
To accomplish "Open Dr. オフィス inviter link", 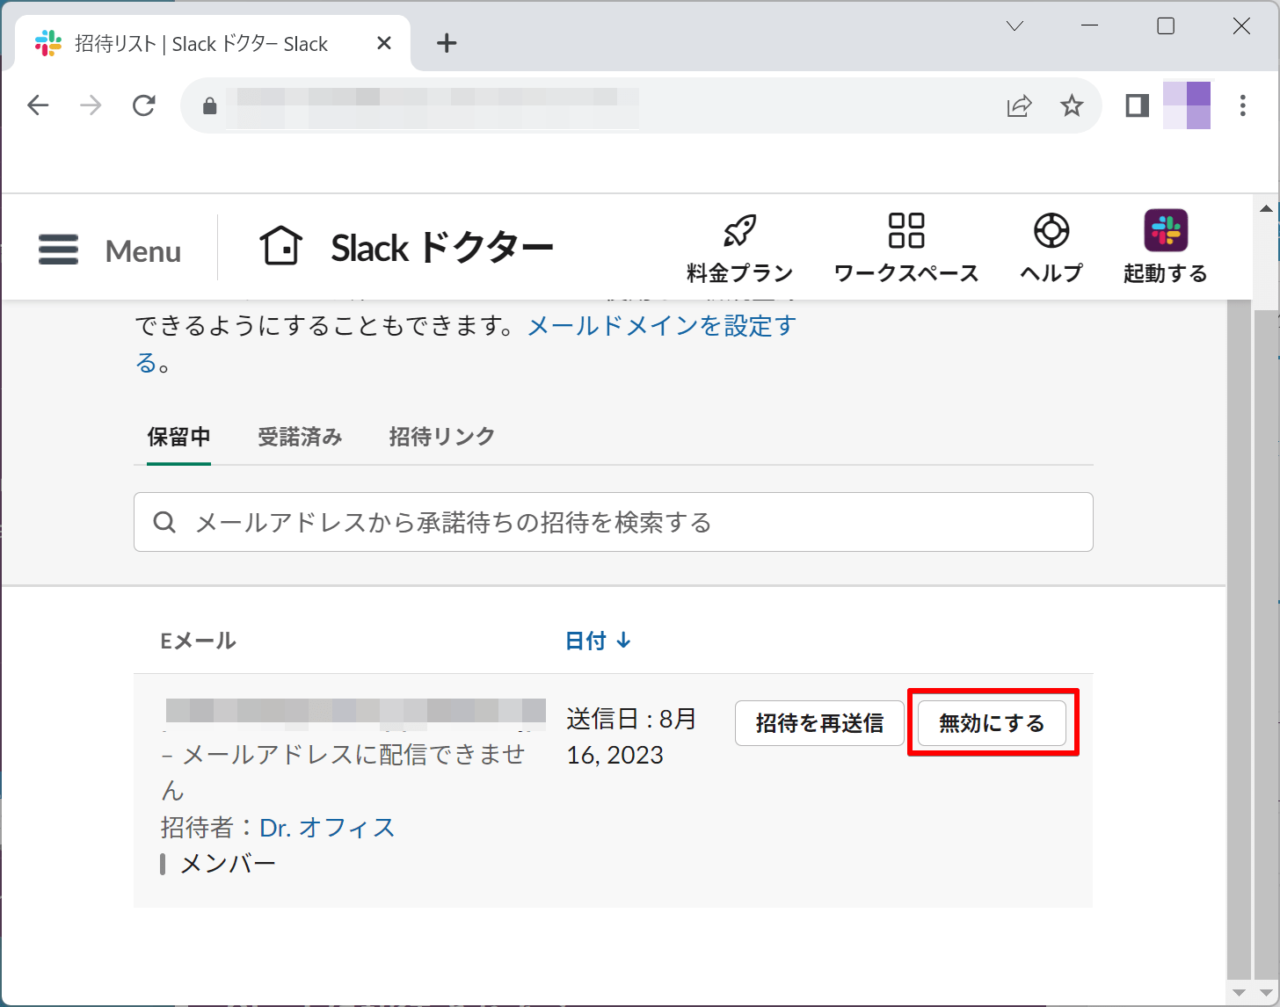I will click(x=327, y=828).
